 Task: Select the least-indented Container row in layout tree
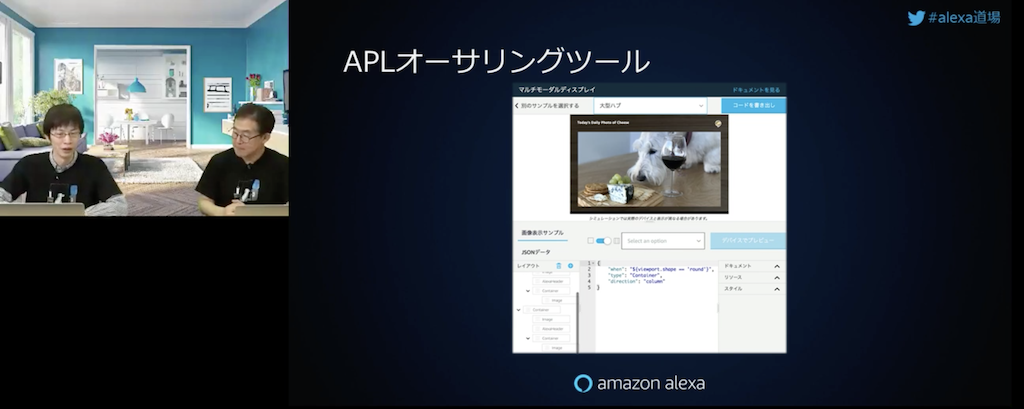point(541,310)
